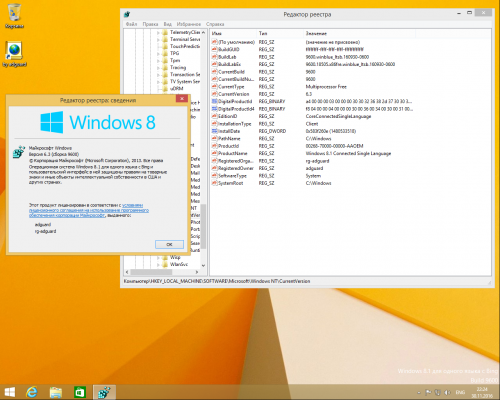Click the Registry Editor taskbar icon
This screenshot has height=400, width=500.
104,392
